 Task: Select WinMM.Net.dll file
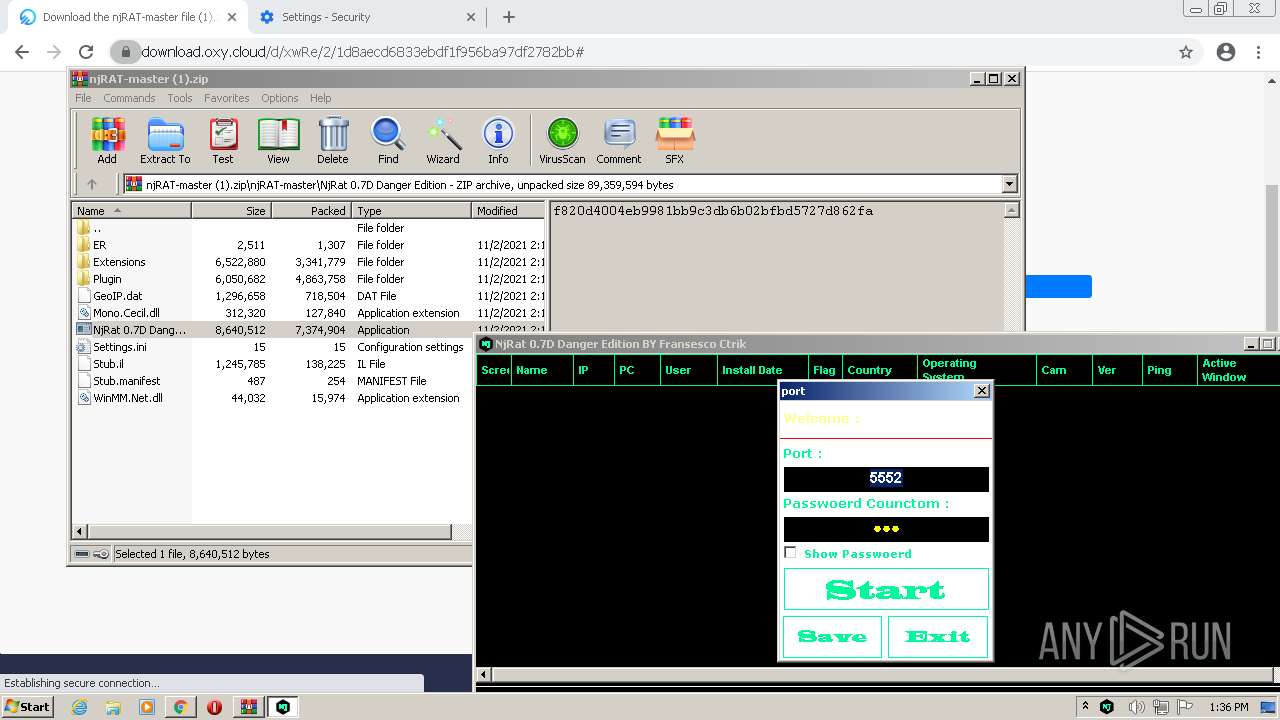(x=272, y=398)
